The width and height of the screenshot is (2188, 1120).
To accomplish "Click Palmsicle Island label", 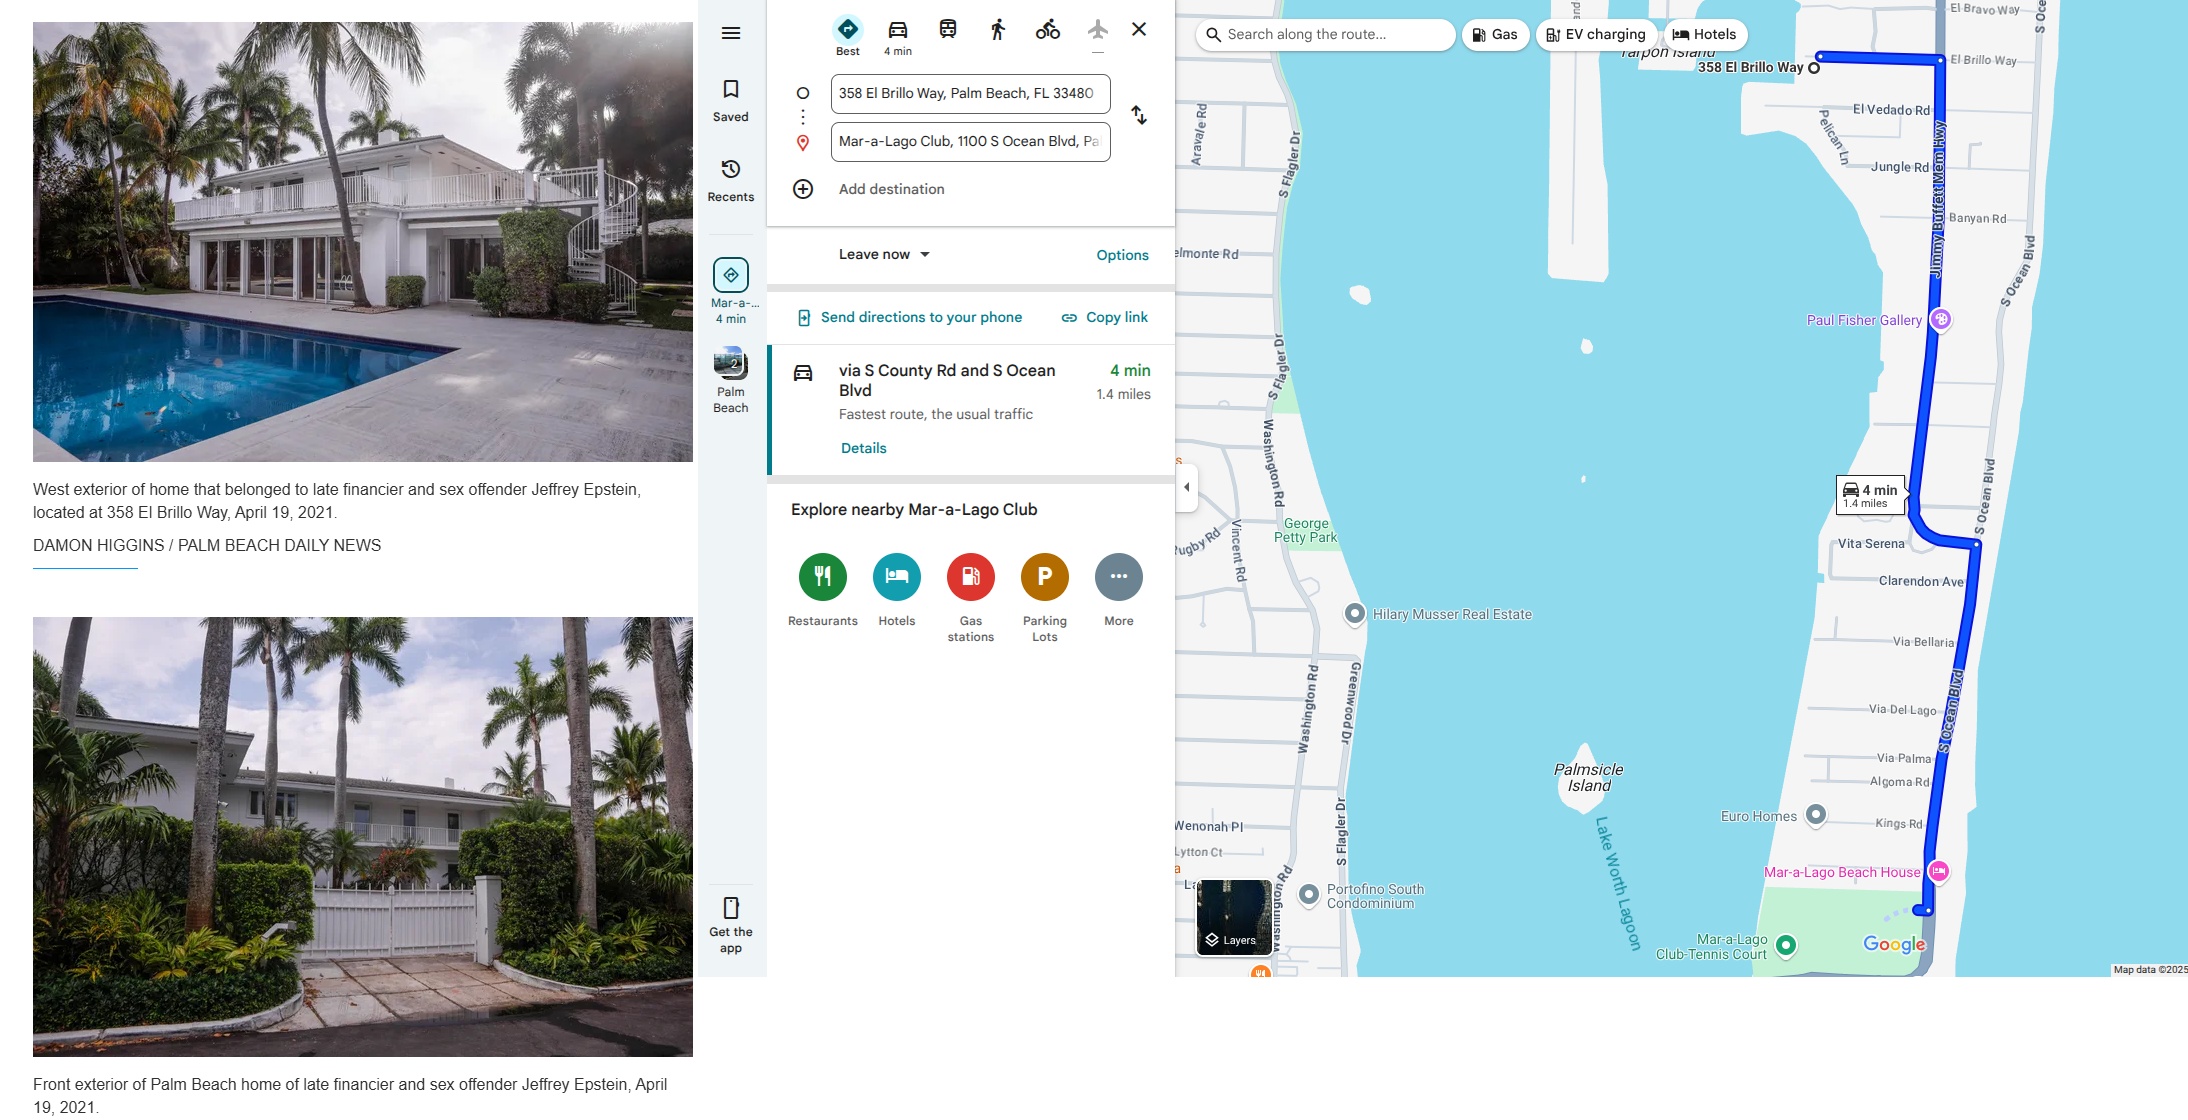I will [x=1588, y=777].
